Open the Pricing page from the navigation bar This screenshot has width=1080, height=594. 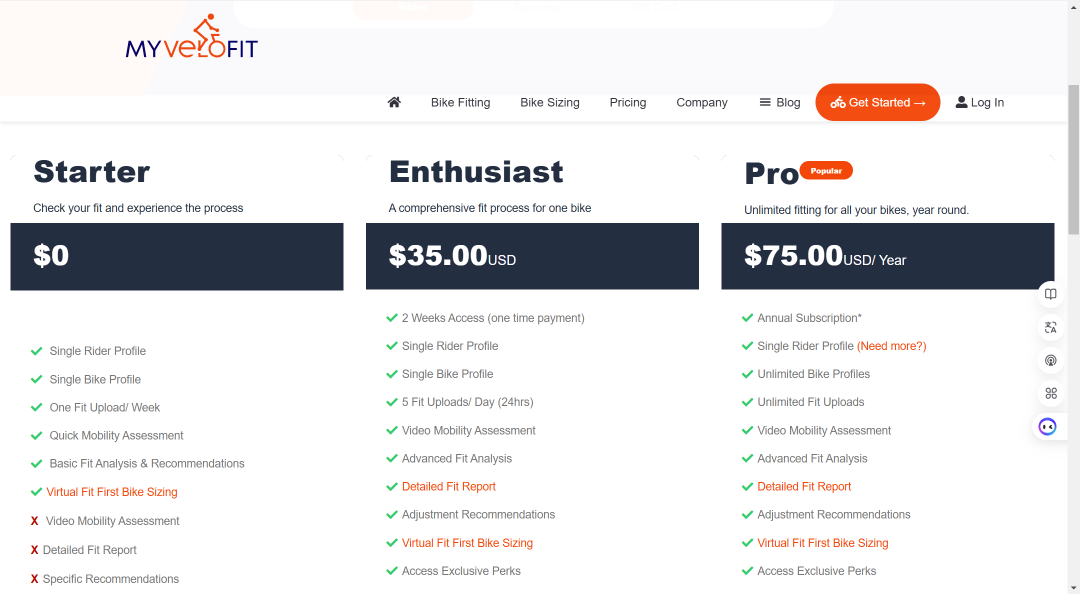(x=627, y=102)
